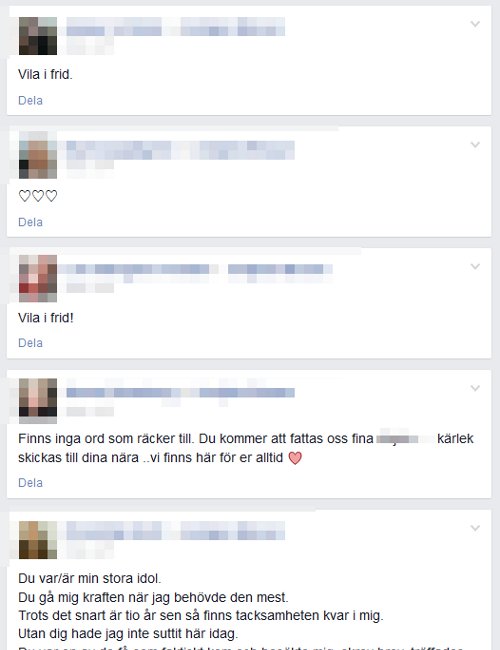This screenshot has width=500, height=650.
Task: Click the red heart emoji in the 'Finns inga ord' post
Action: click(x=295, y=458)
